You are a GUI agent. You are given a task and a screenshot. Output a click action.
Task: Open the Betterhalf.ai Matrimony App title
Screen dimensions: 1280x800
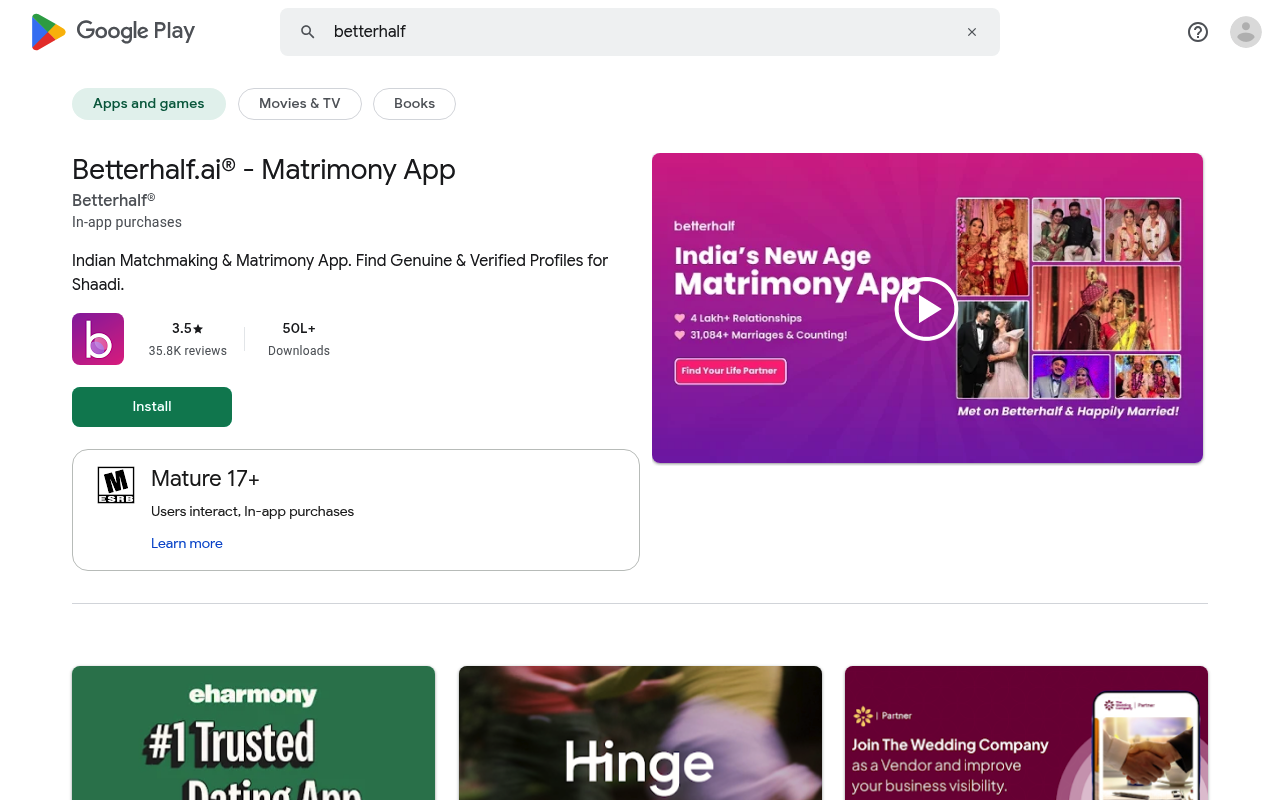pos(264,170)
